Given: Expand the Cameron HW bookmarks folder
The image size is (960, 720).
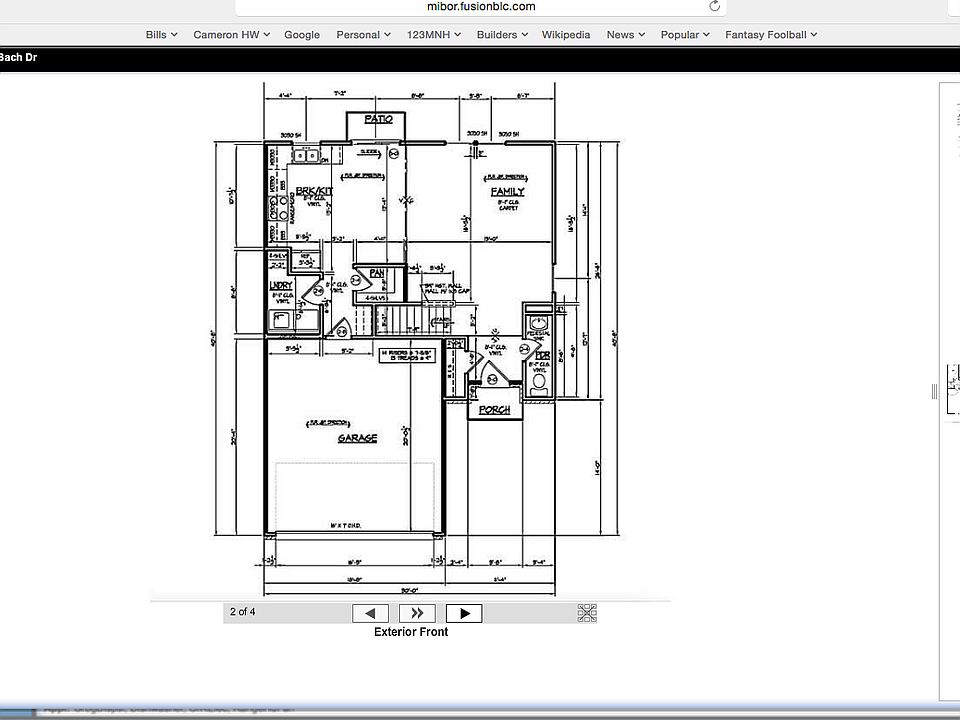Looking at the screenshot, I should [231, 35].
